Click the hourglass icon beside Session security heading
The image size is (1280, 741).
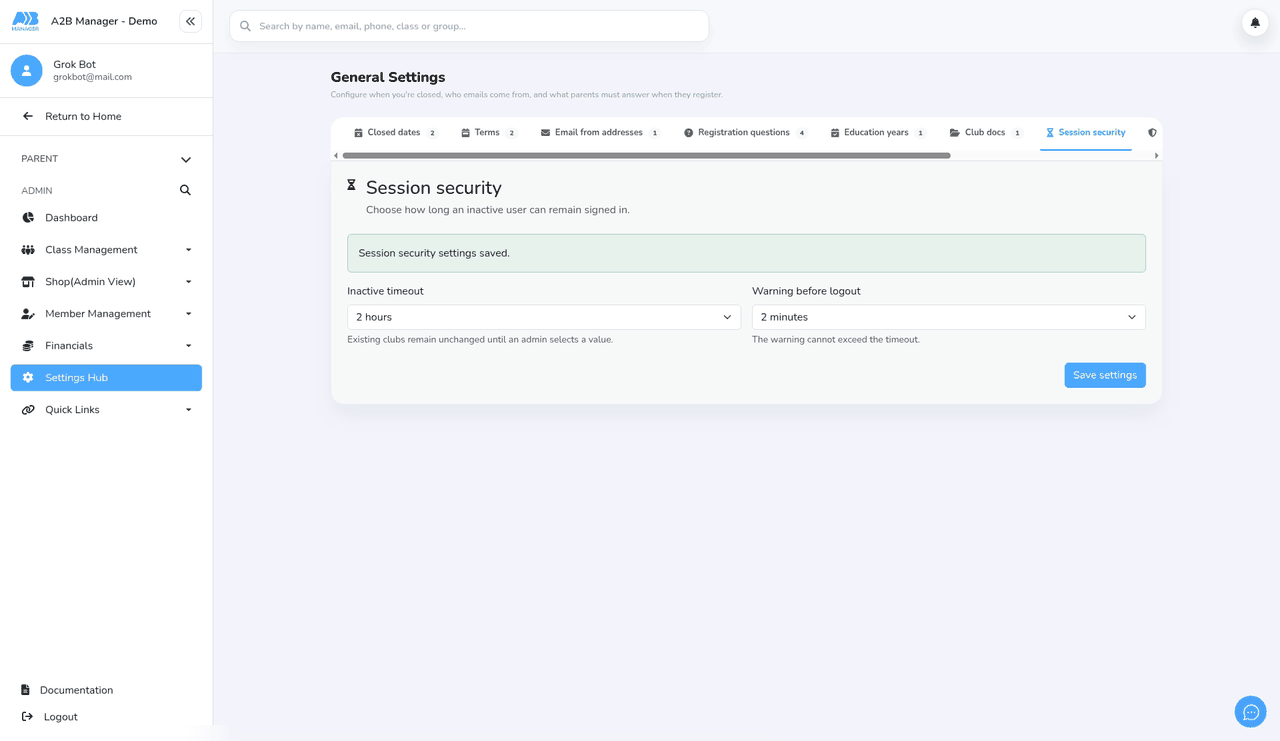[351, 185]
